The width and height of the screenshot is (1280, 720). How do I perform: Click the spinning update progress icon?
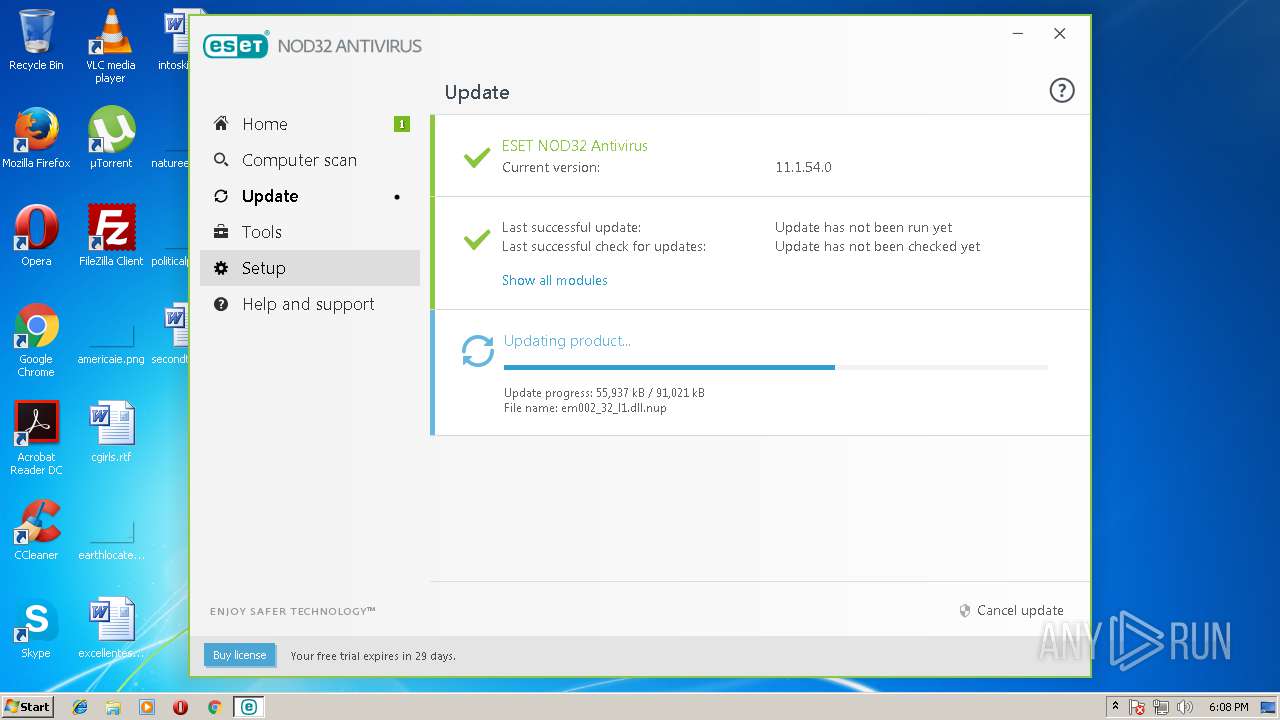[477, 351]
